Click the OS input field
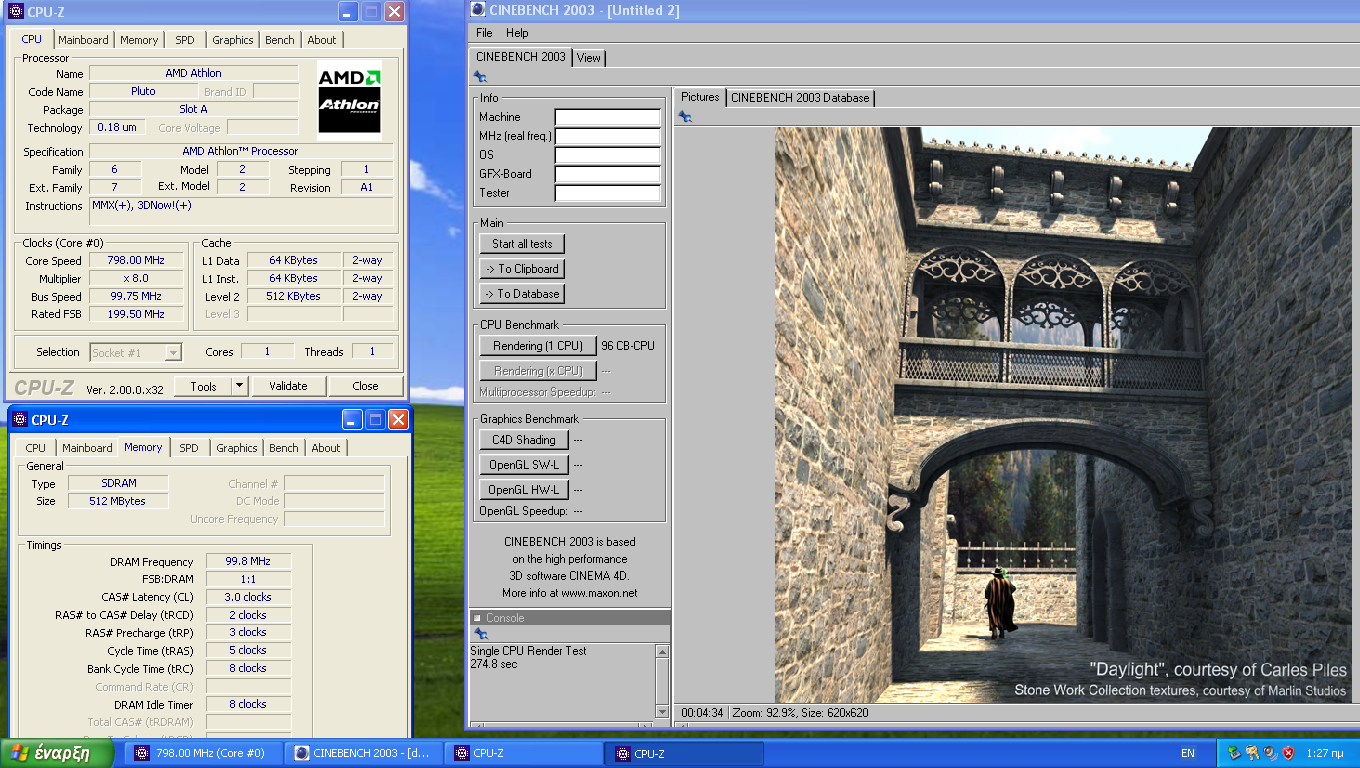Viewport: 1360px width, 768px height. coord(608,155)
